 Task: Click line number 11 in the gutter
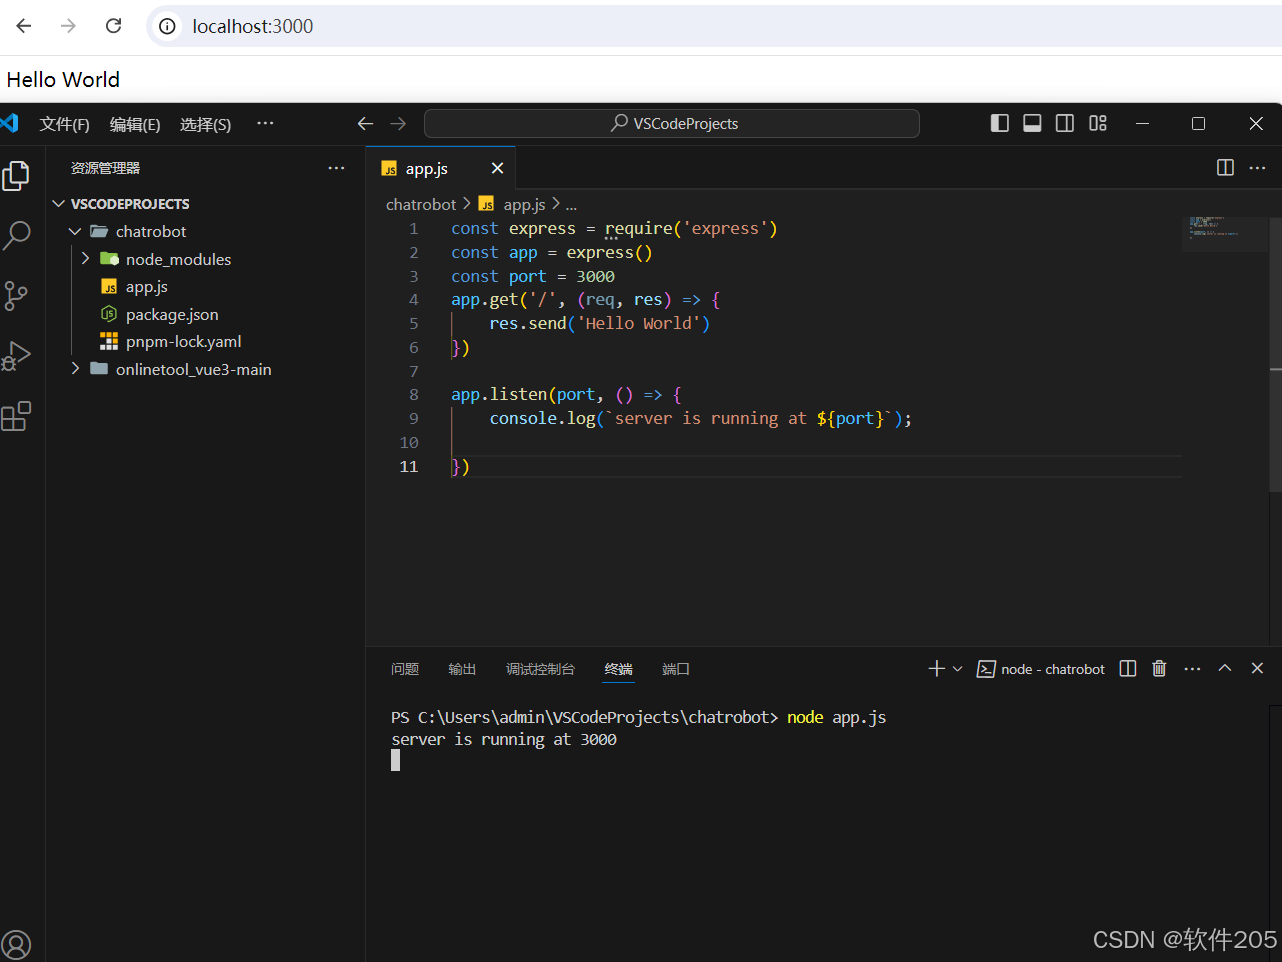pyautogui.click(x=409, y=467)
